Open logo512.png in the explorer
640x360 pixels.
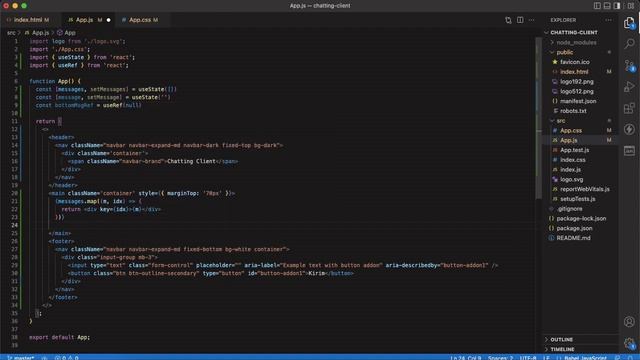pyautogui.click(x=576, y=91)
